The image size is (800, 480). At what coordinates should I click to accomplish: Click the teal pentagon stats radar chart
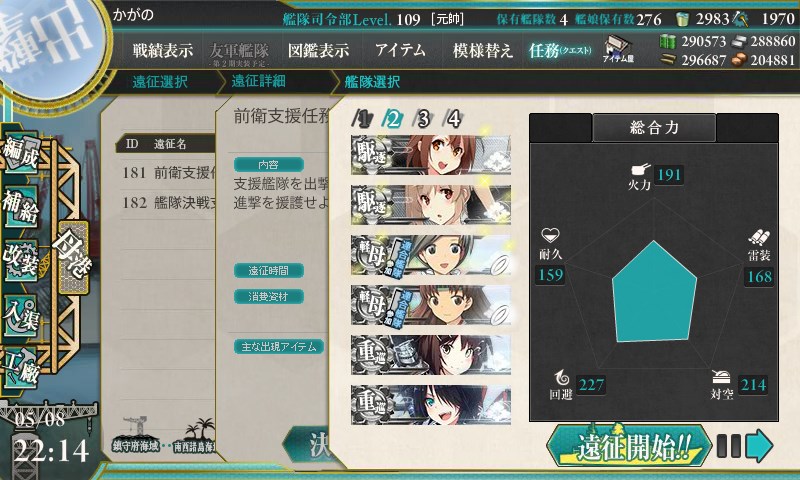tap(654, 292)
